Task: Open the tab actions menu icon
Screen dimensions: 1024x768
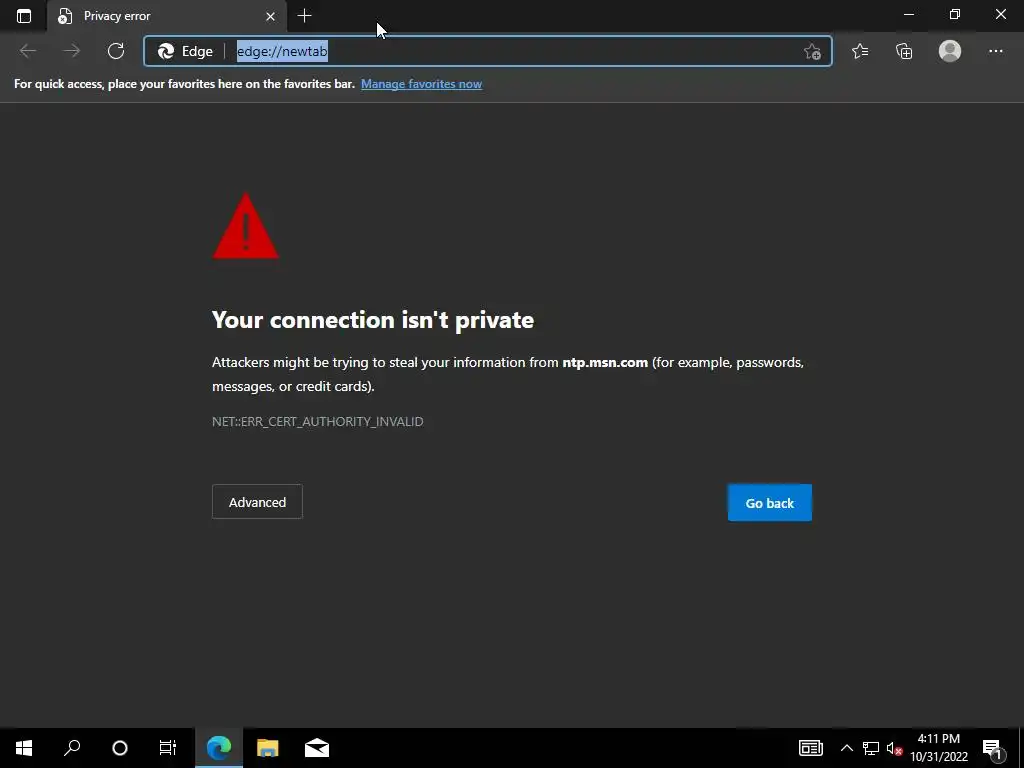Action: pos(24,16)
